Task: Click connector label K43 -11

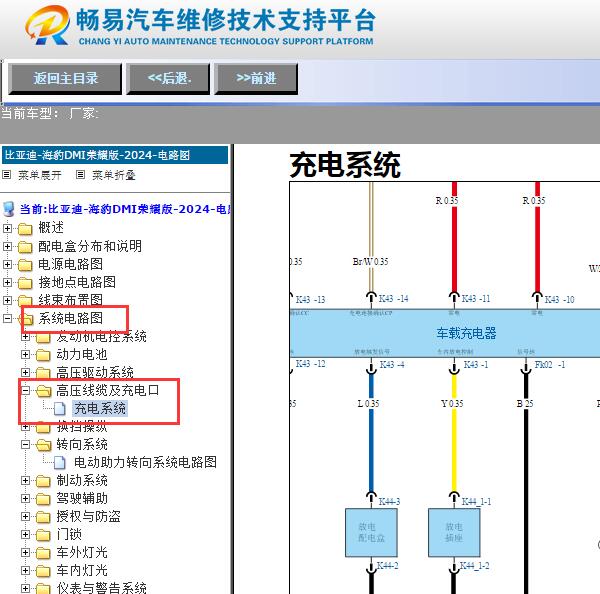Action: (476, 299)
